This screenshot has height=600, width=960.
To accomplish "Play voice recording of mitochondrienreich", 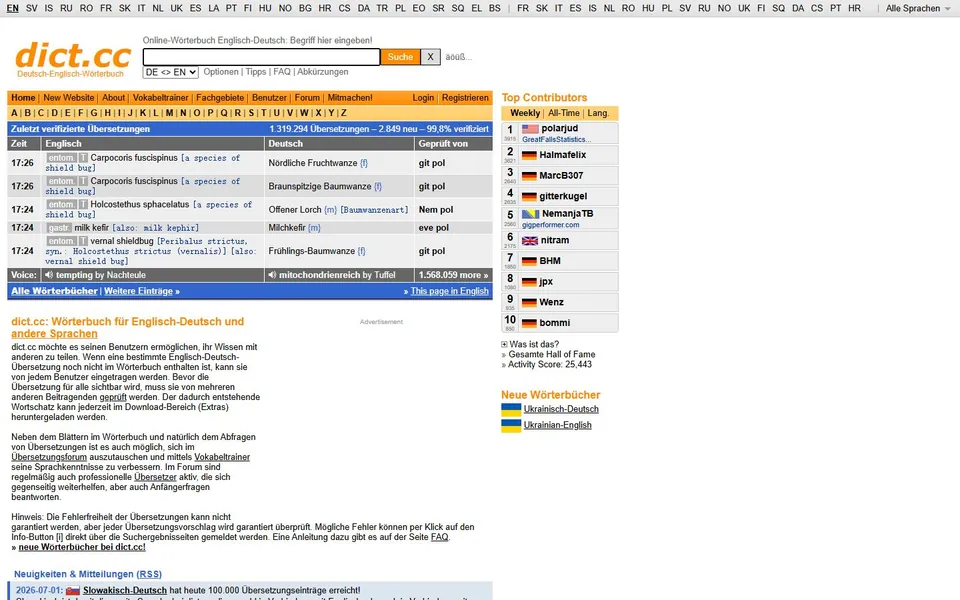I will pyautogui.click(x=272, y=275).
